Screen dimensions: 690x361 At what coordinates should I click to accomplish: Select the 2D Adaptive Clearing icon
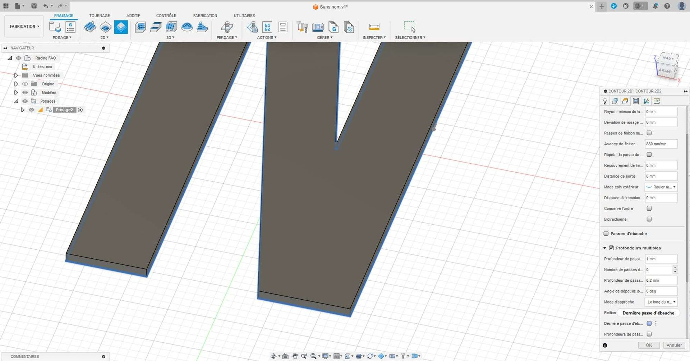pyautogui.click(x=90, y=27)
